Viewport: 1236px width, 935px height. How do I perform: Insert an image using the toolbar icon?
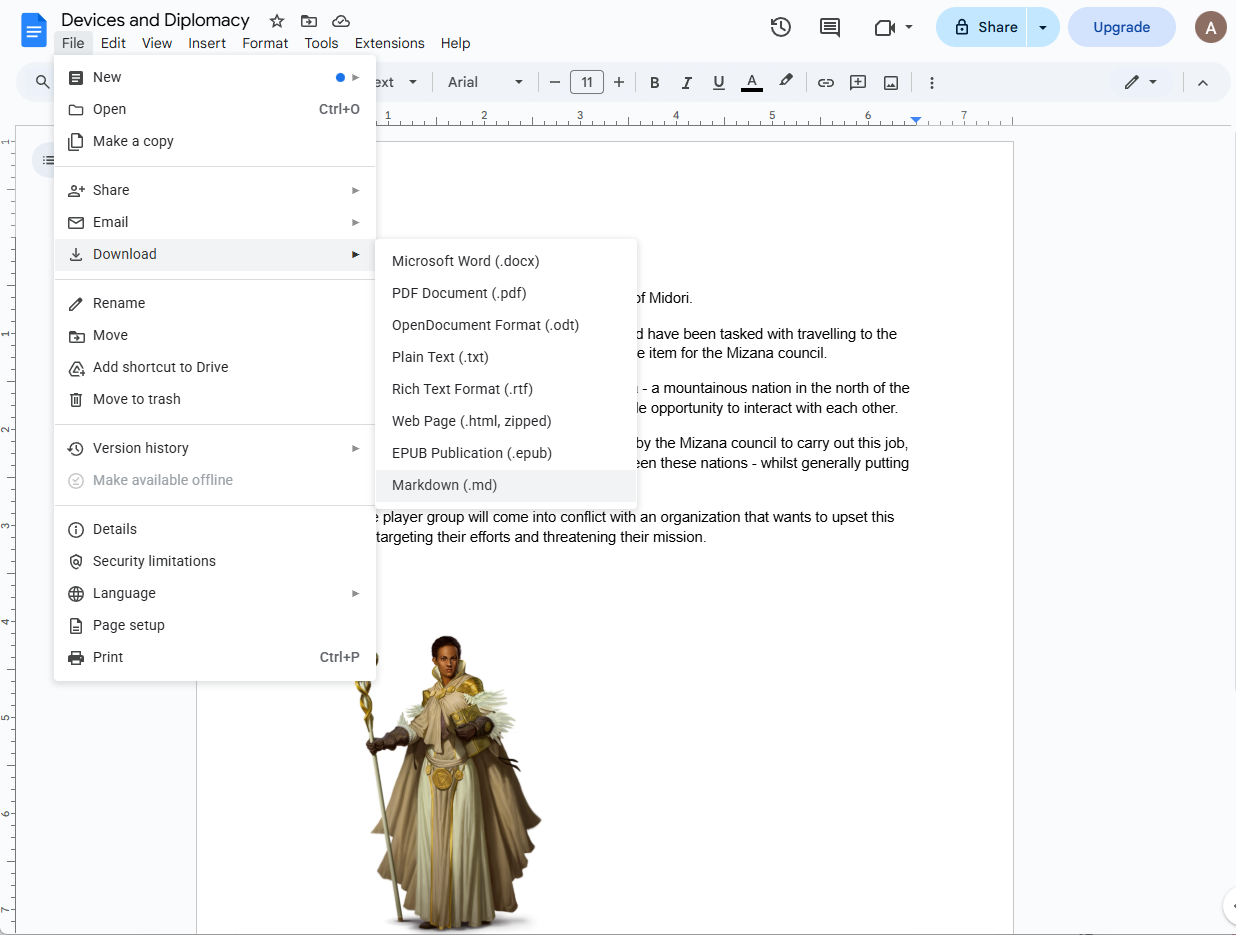pos(890,82)
